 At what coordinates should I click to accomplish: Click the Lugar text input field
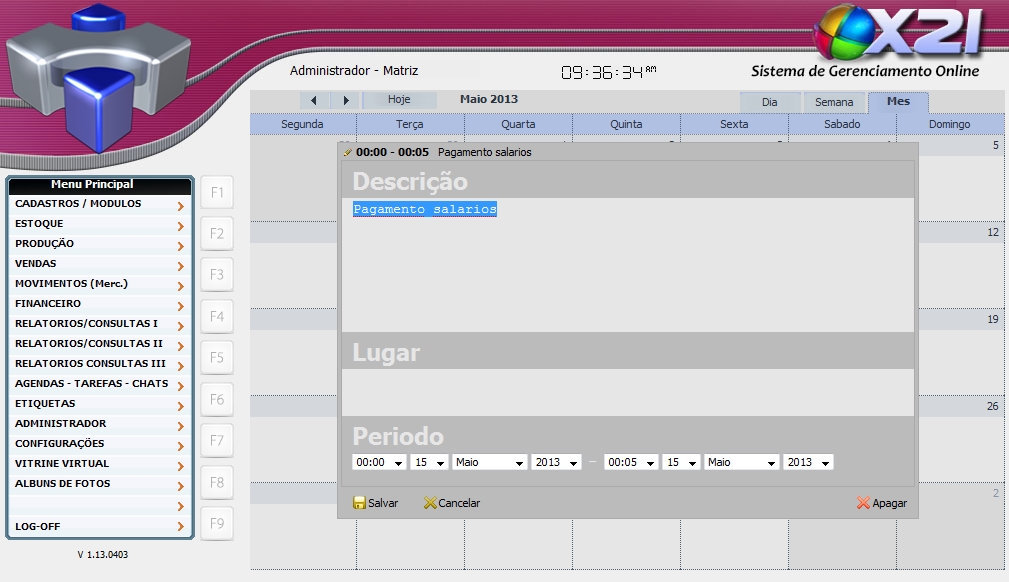coord(628,392)
